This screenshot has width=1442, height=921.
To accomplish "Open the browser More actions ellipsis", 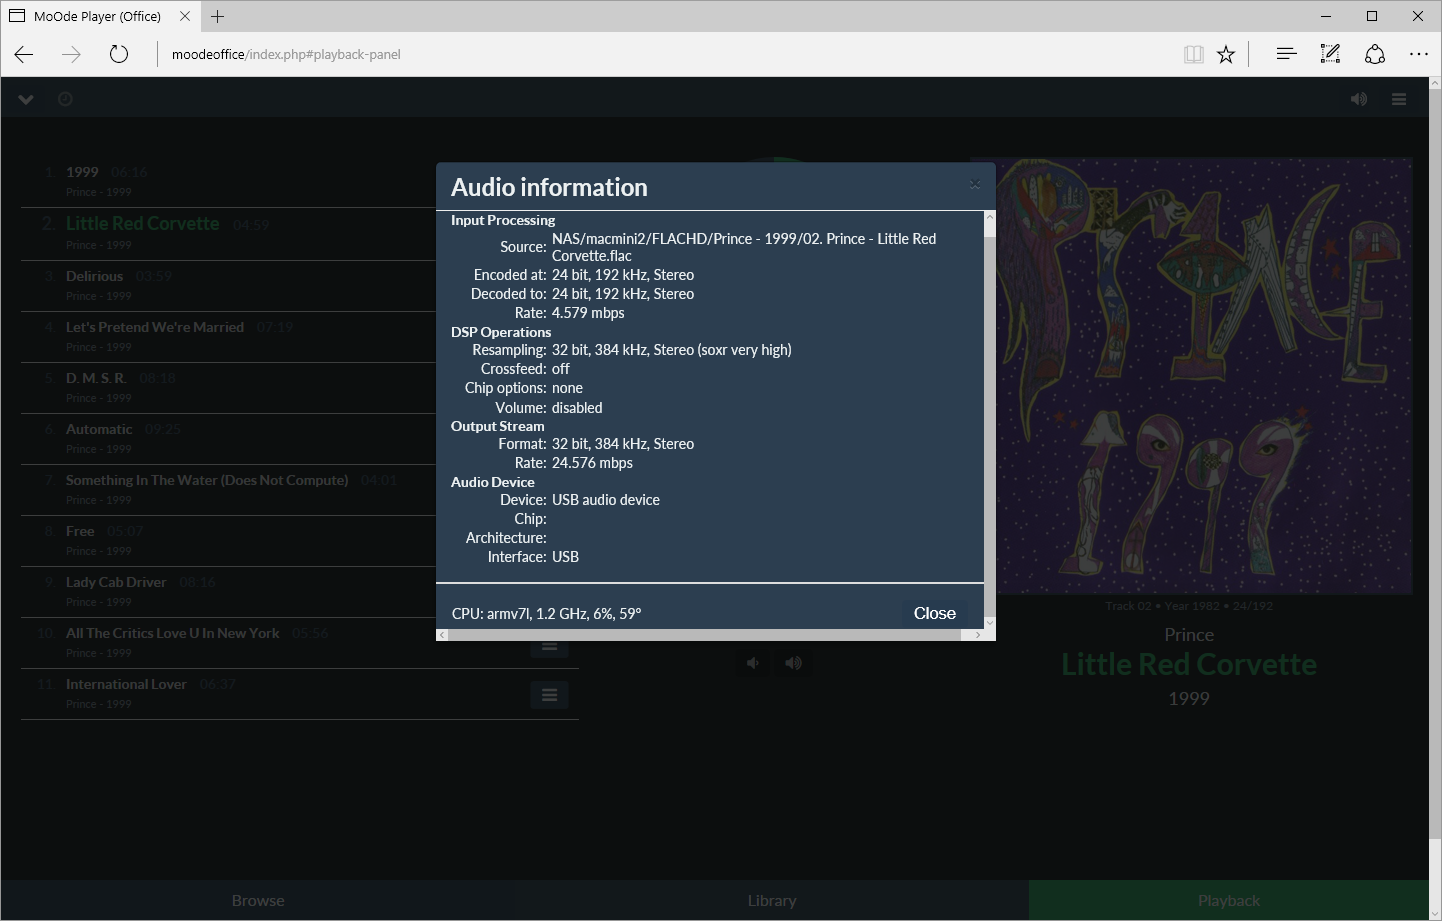I will click(x=1419, y=54).
